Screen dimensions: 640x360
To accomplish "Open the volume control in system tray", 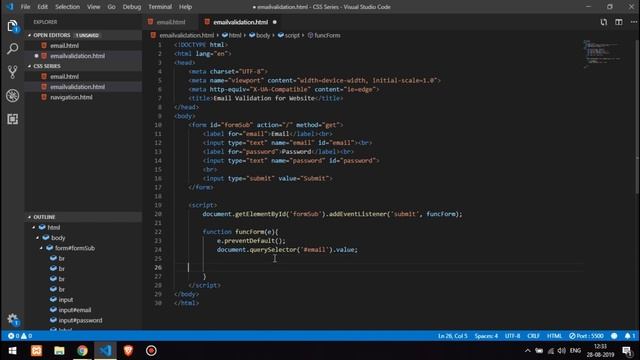I will point(562,351).
